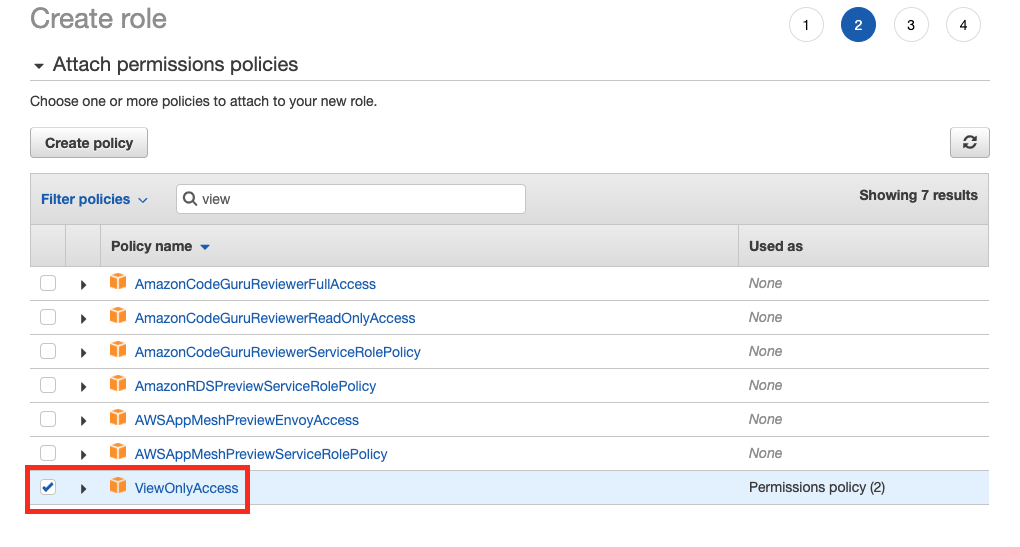Expand AmazonCodeGuruReviewerReadOnlyAccess policy details
Image resolution: width=1020 pixels, height=547 pixels.
[83, 319]
